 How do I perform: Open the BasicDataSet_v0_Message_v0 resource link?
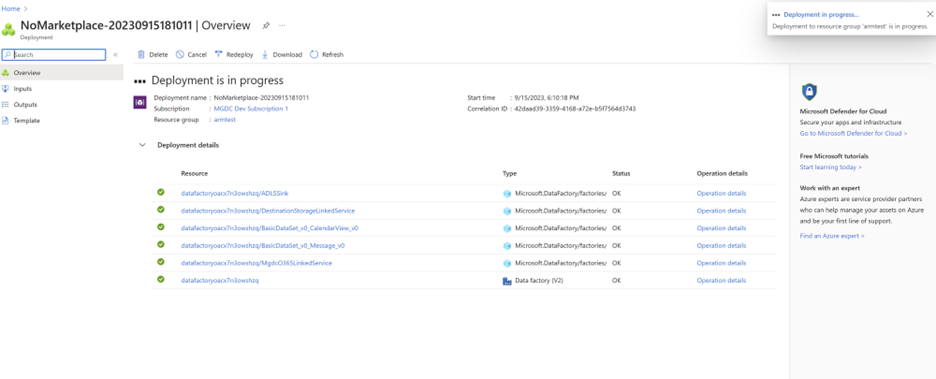[263, 245]
